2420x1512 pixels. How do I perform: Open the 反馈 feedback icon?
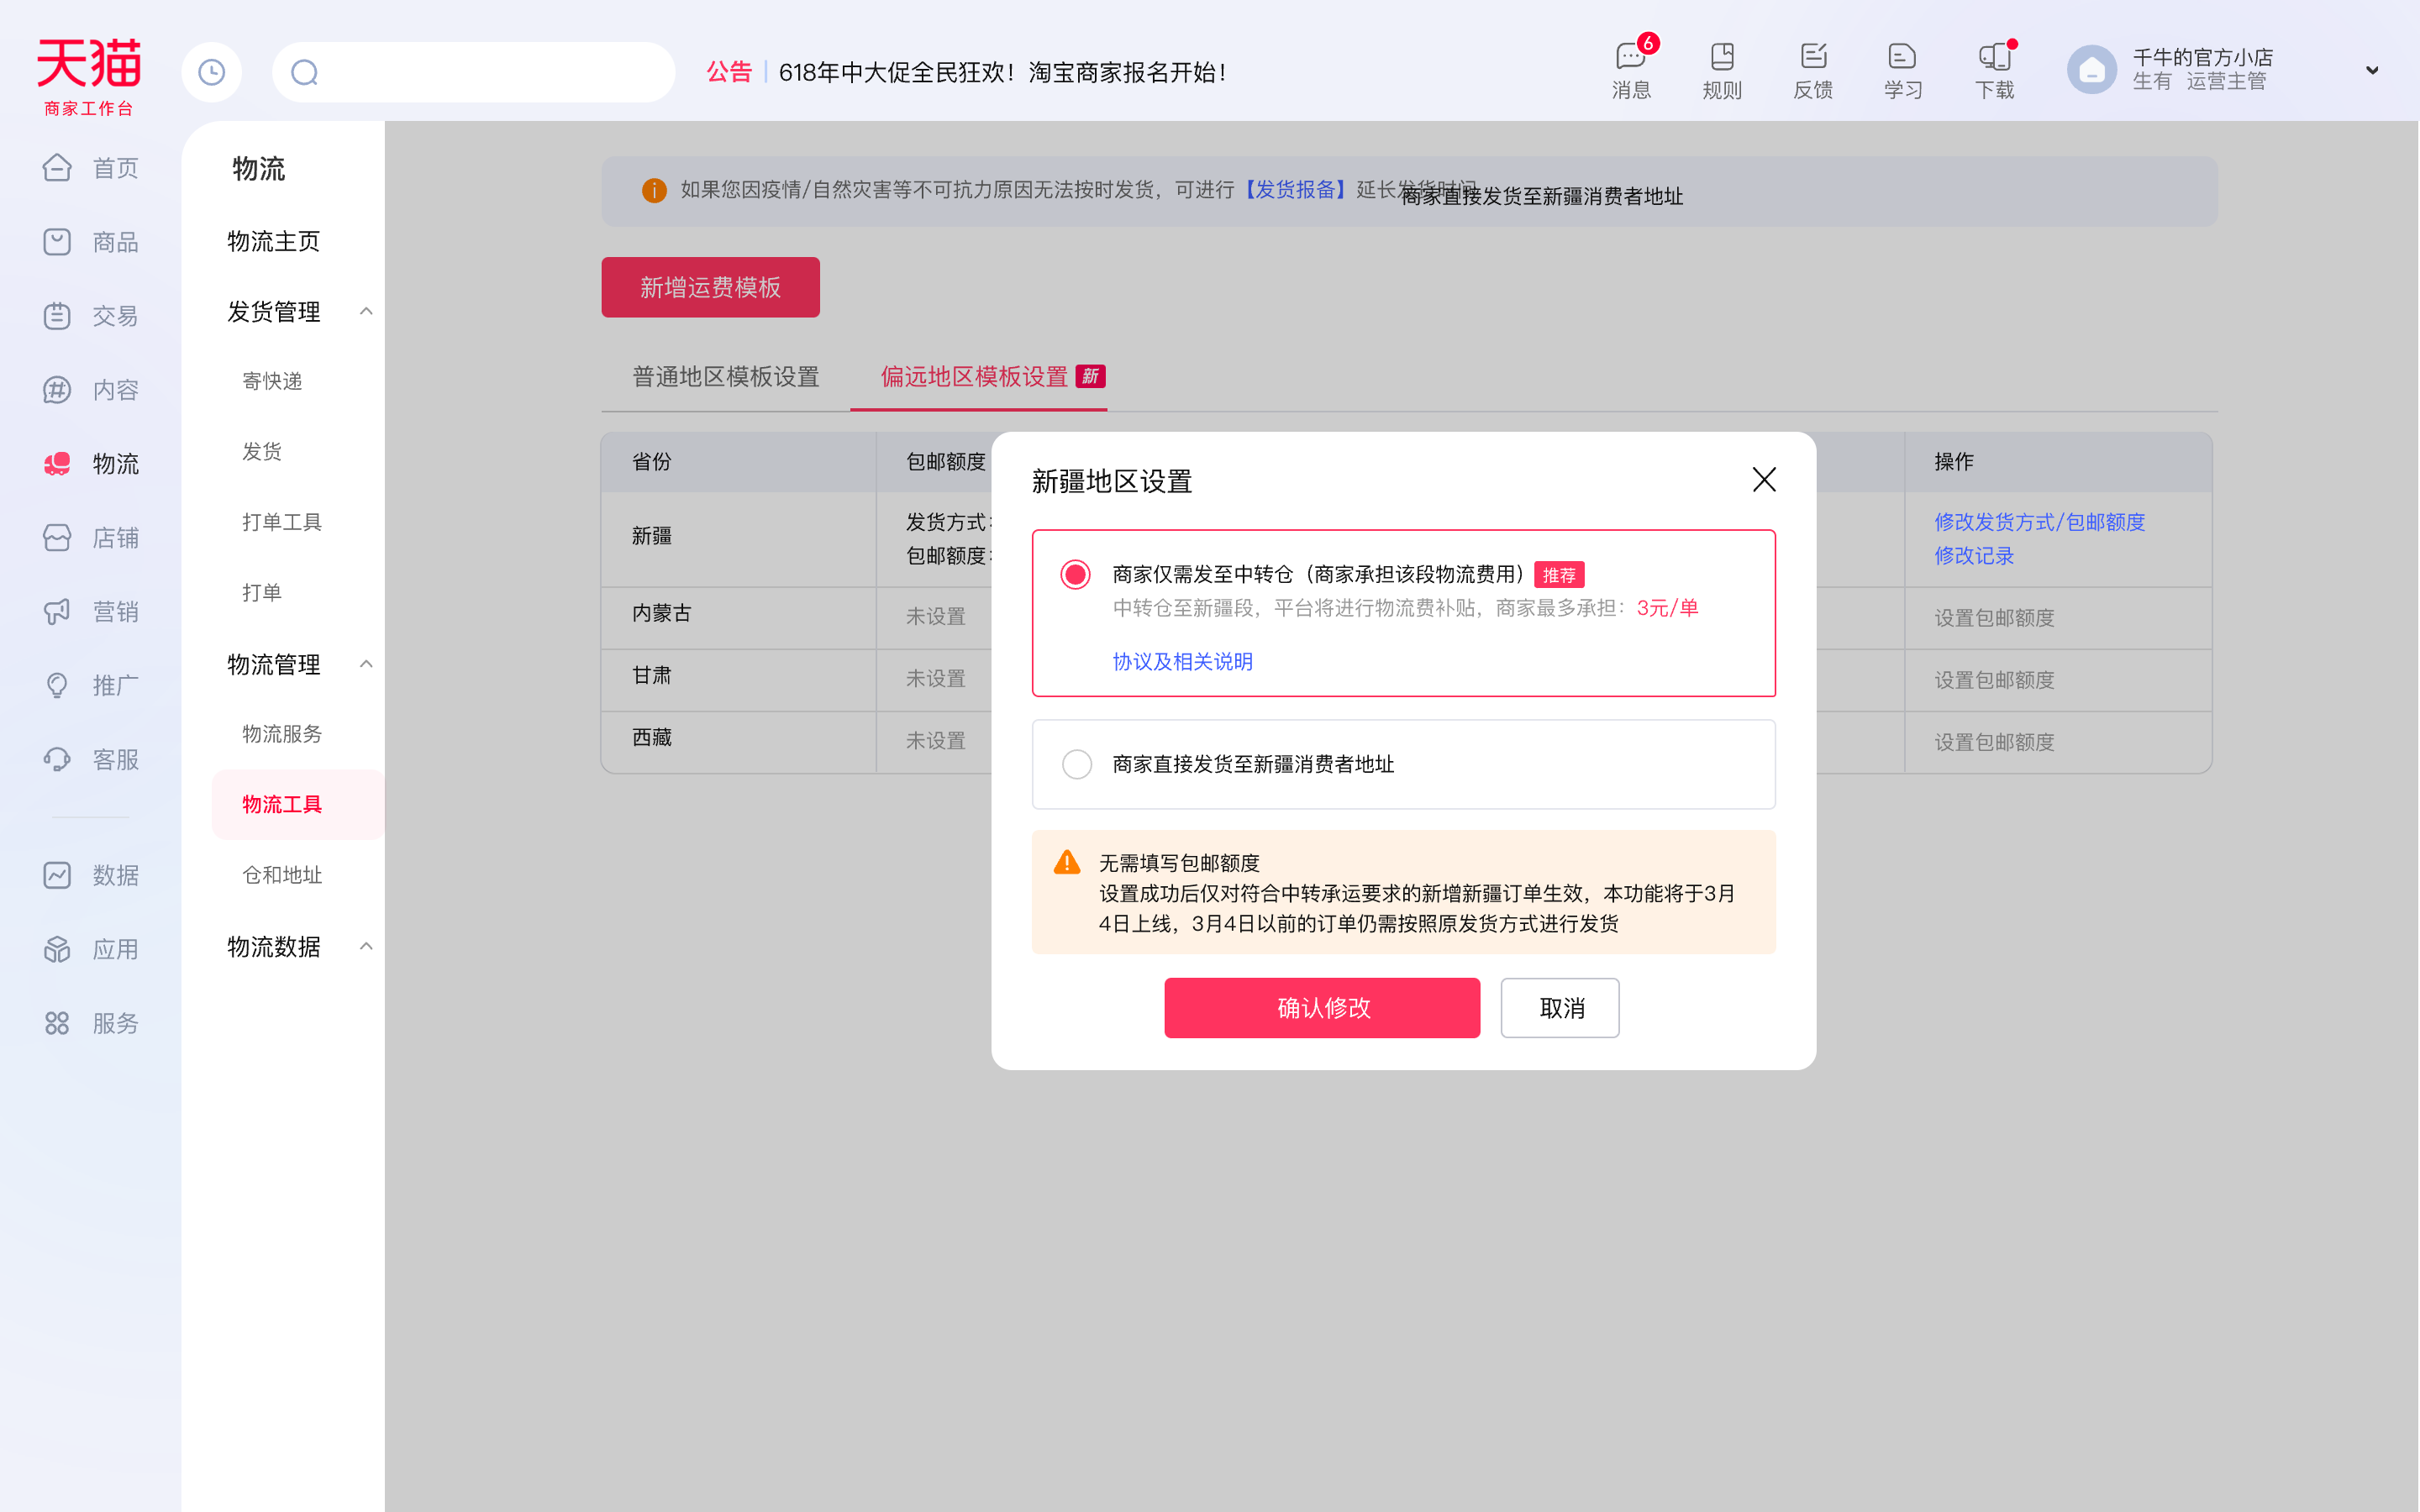[1812, 70]
